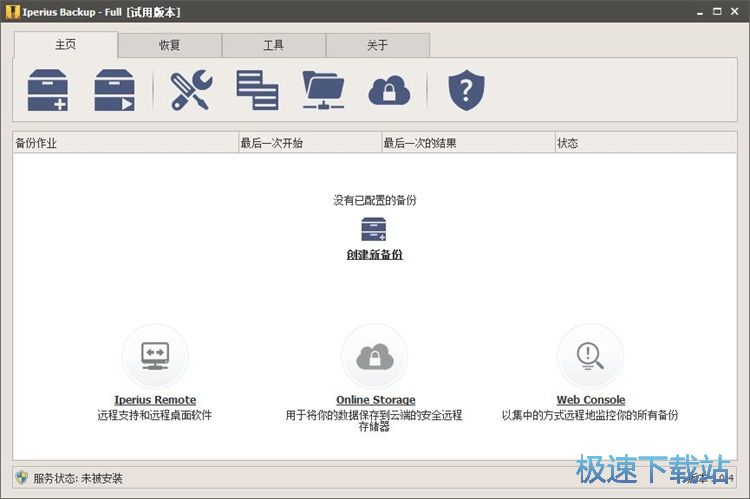Open the log reports stacked sheets icon
The width and height of the screenshot is (750, 499).
tap(257, 90)
